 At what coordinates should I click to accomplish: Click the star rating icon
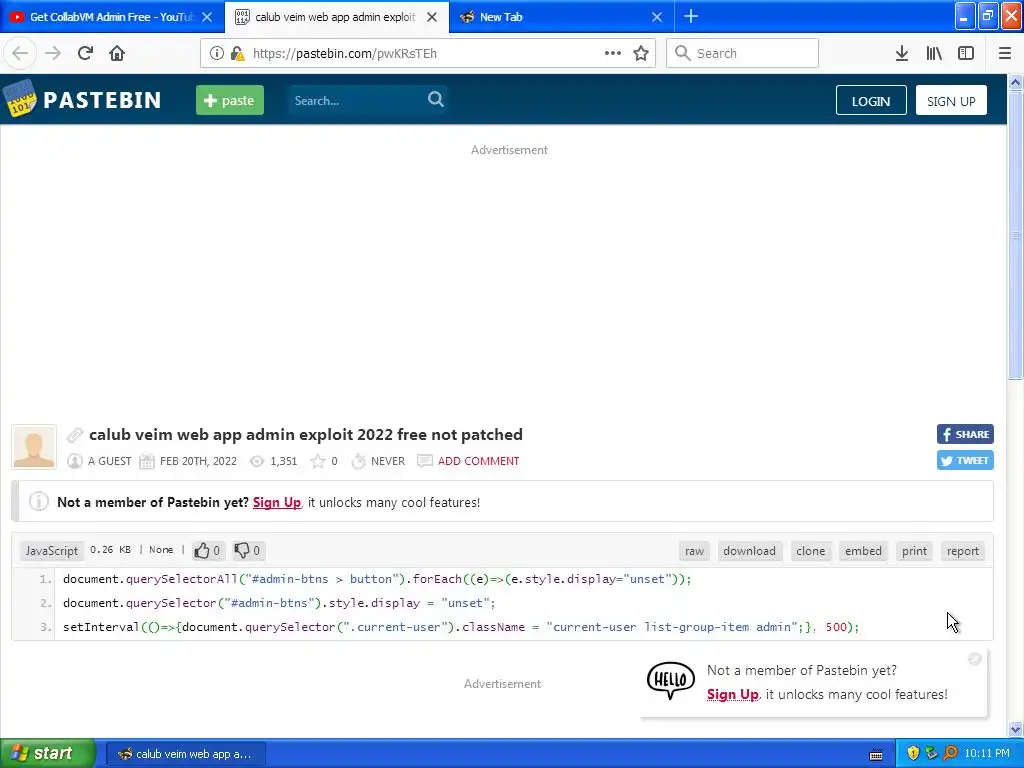click(318, 461)
